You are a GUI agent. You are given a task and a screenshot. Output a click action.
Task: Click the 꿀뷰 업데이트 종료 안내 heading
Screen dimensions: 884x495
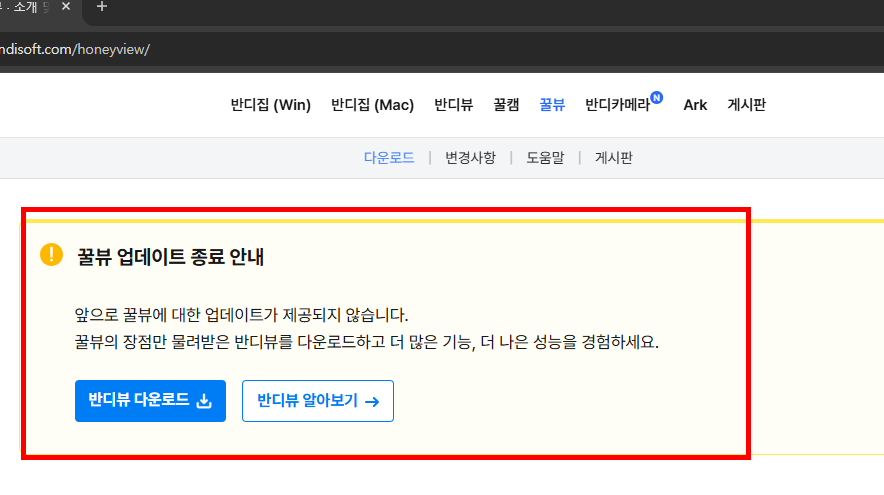[170, 257]
